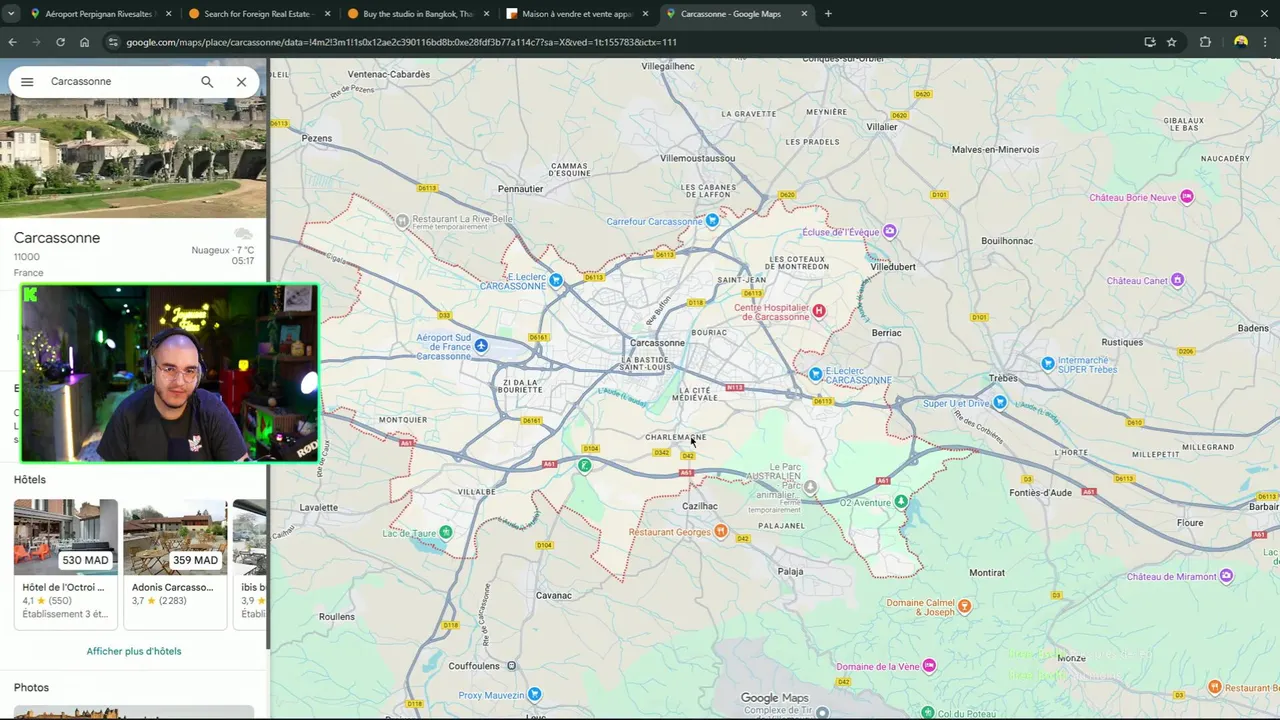
Task: Click Centre Hospitalier de Carcassonne marker
Action: (819, 311)
